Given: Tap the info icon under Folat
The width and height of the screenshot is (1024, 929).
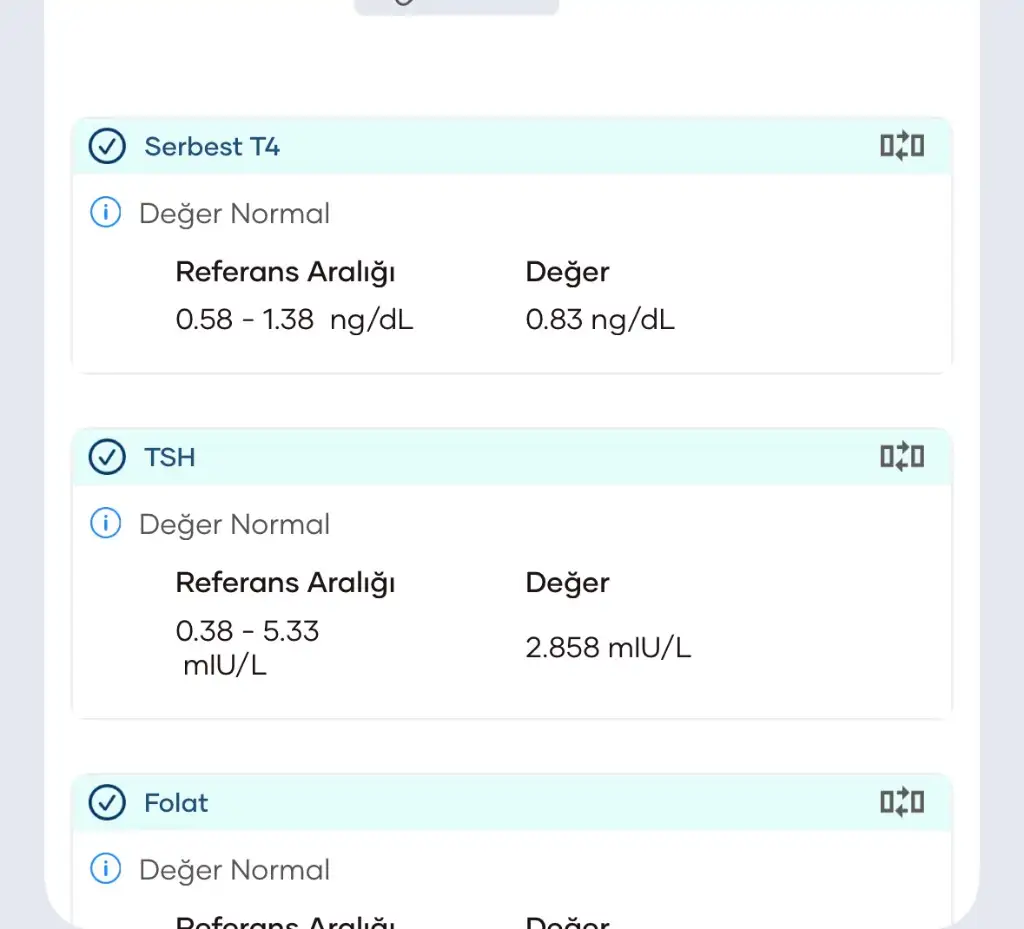Looking at the screenshot, I should click(105, 869).
